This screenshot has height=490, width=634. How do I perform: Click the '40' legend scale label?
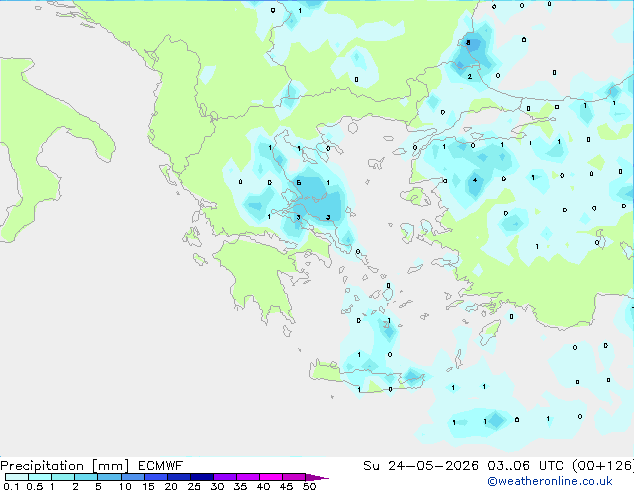[x=264, y=486]
